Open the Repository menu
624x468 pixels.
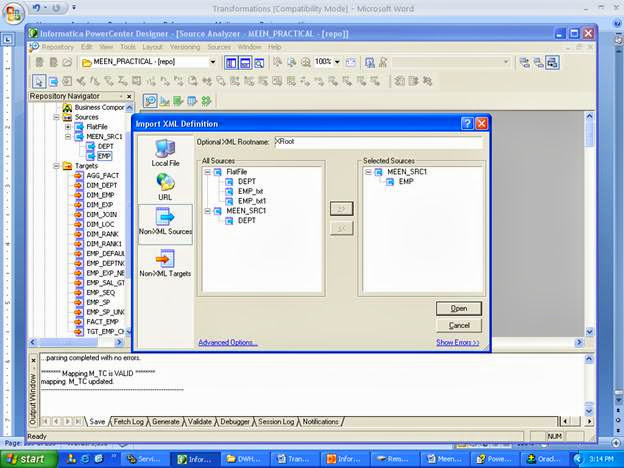point(58,47)
